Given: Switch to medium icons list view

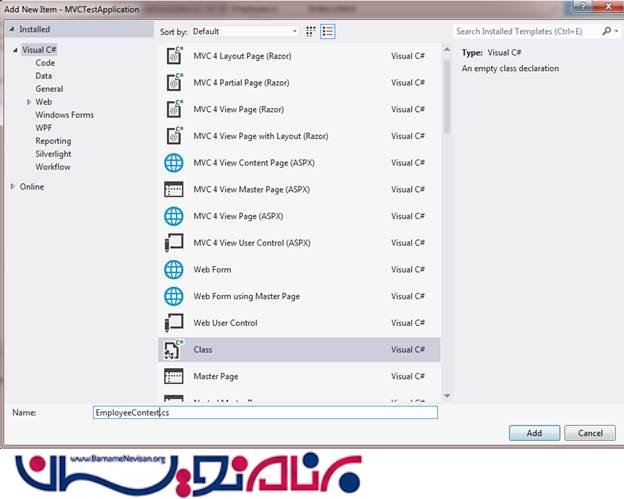Looking at the screenshot, I should click(328, 31).
